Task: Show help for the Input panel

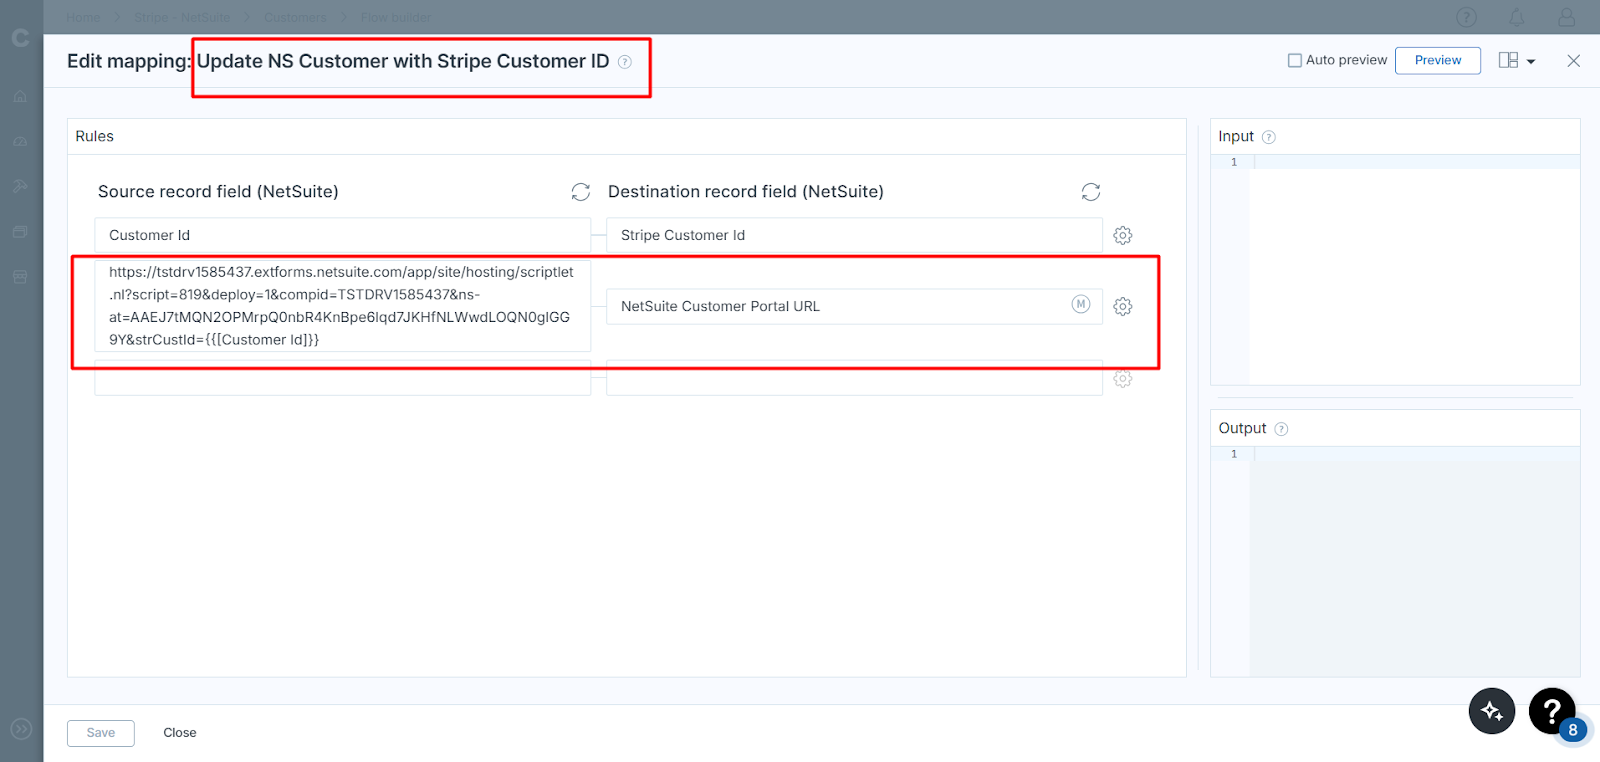Action: (1268, 137)
